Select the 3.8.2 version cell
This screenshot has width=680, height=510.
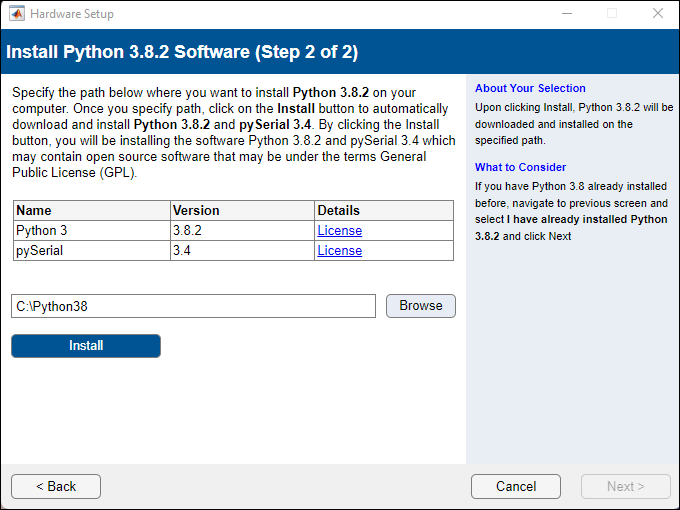(189, 231)
